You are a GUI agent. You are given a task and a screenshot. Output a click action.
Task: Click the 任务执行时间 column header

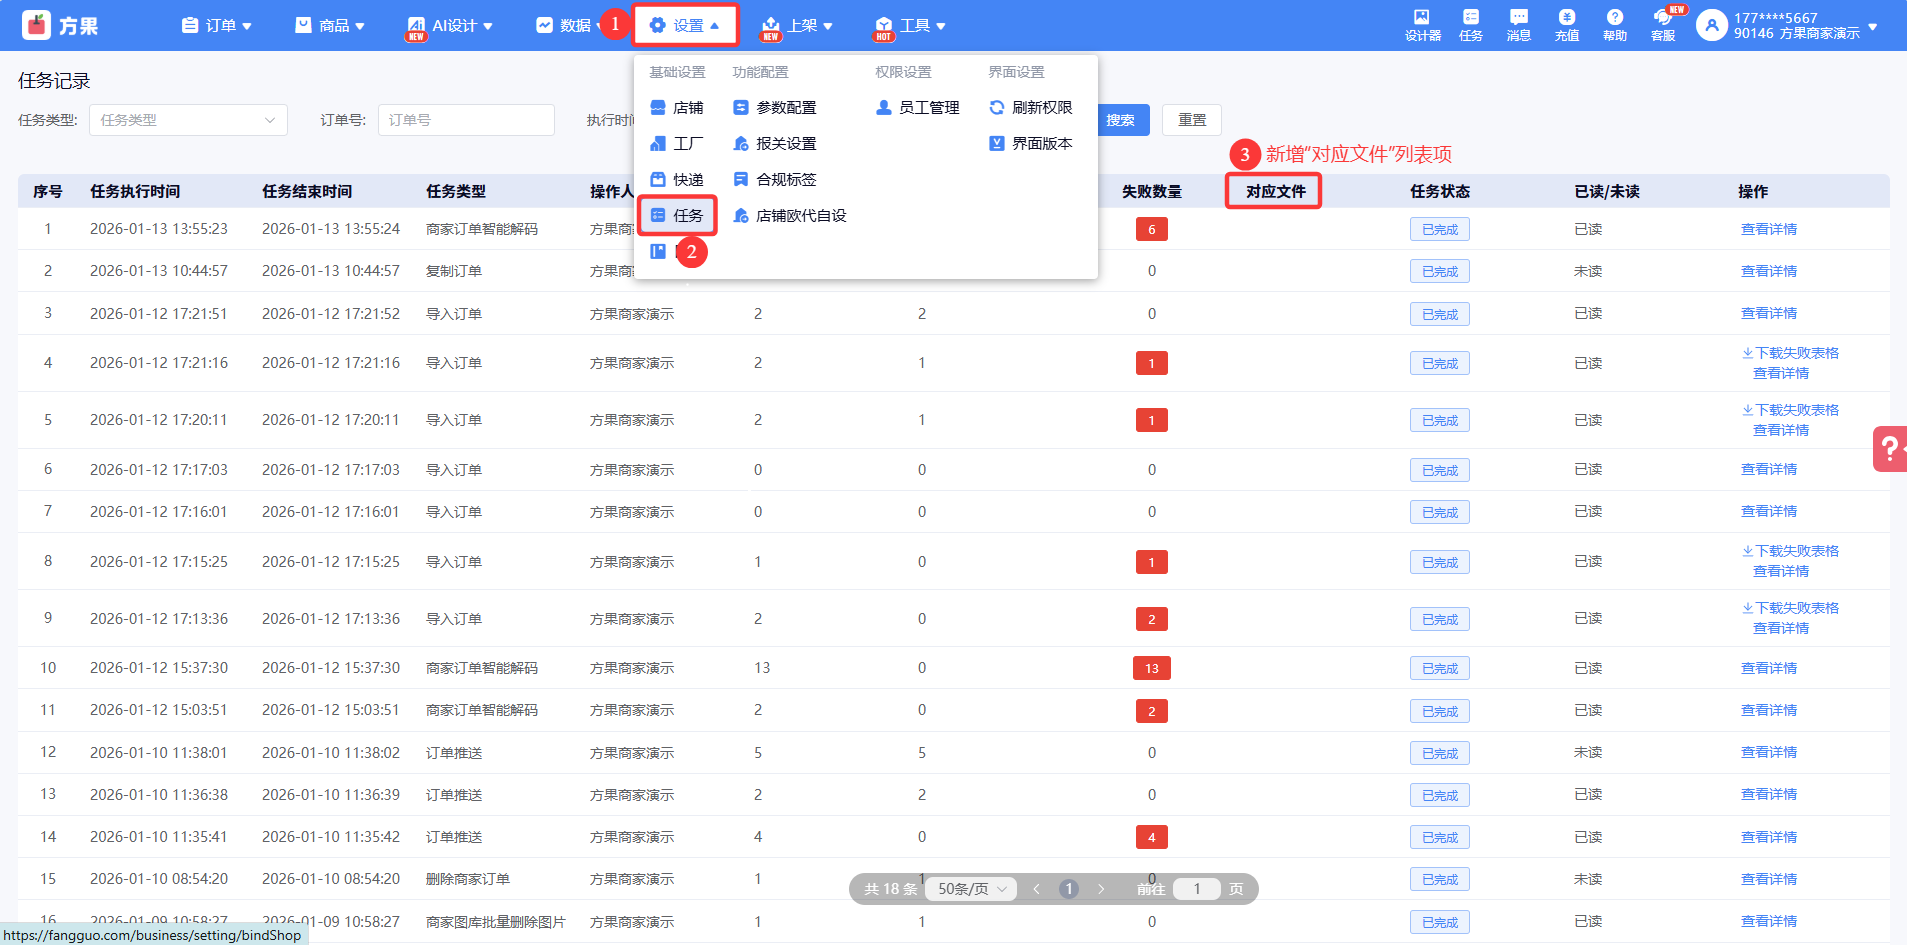(x=135, y=191)
